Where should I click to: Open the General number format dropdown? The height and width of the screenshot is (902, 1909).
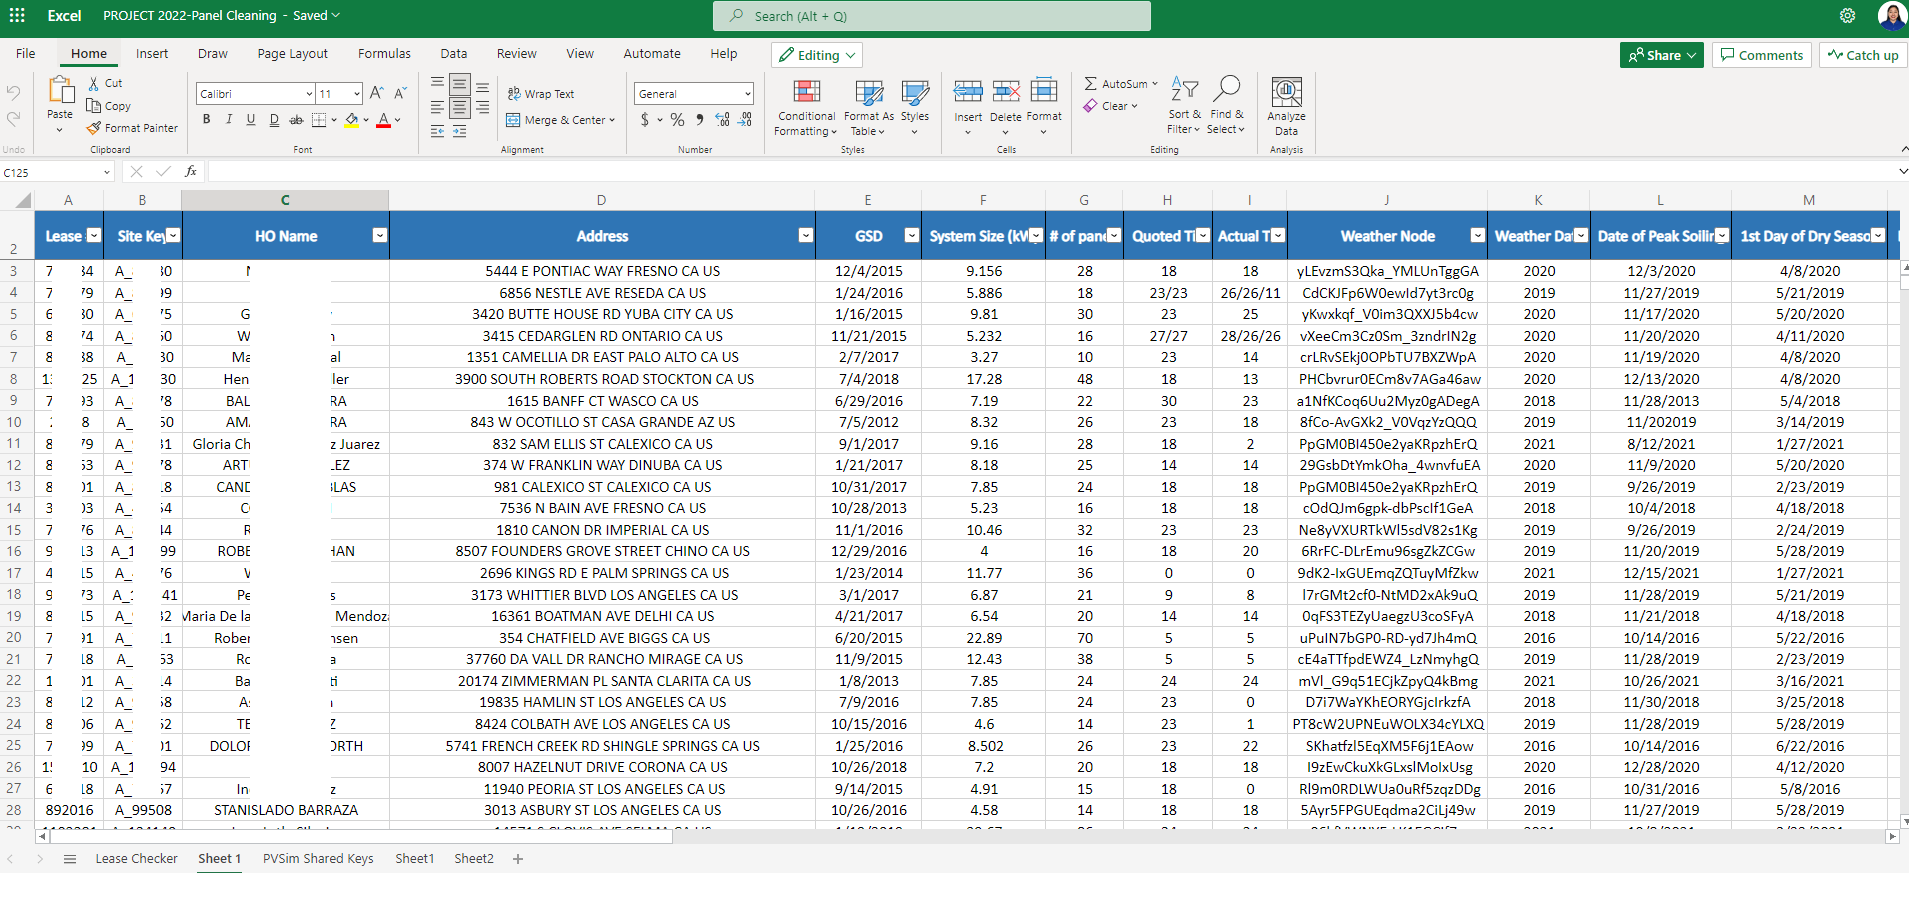747,94
